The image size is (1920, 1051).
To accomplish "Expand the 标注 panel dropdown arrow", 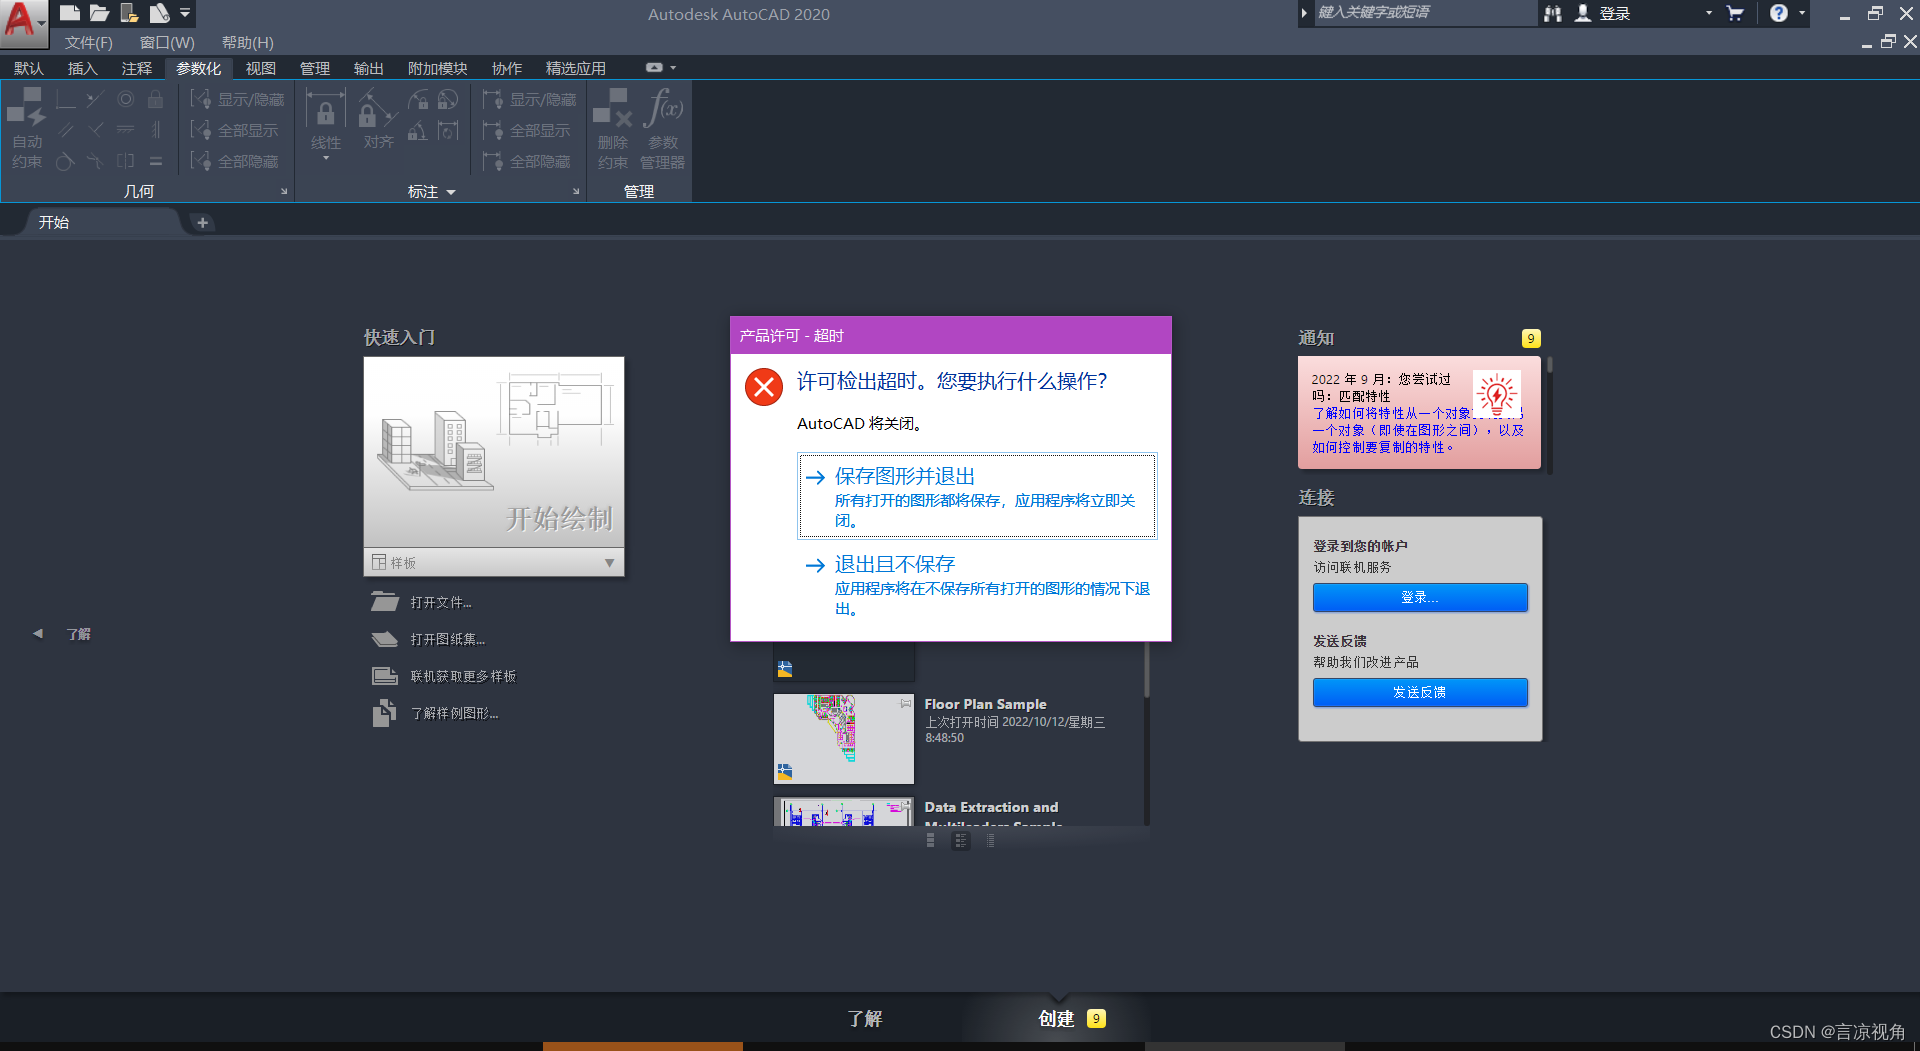I will (x=451, y=192).
